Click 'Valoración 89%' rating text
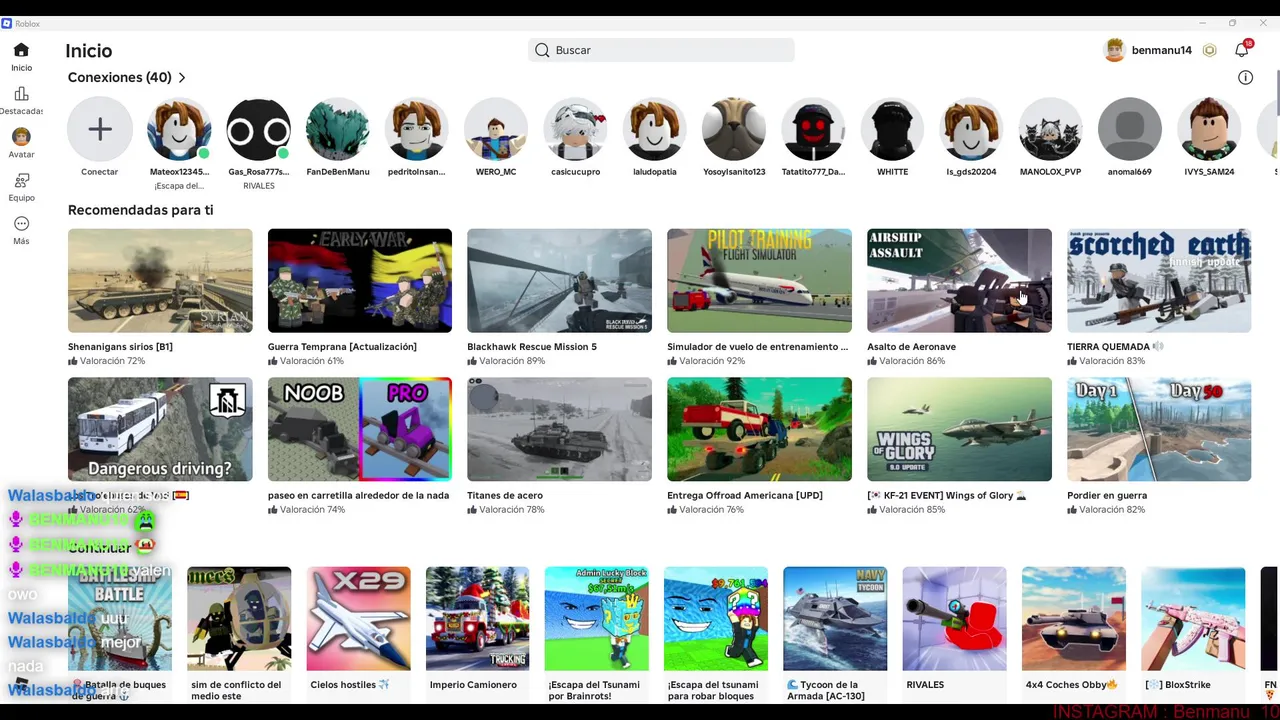 [x=511, y=361]
